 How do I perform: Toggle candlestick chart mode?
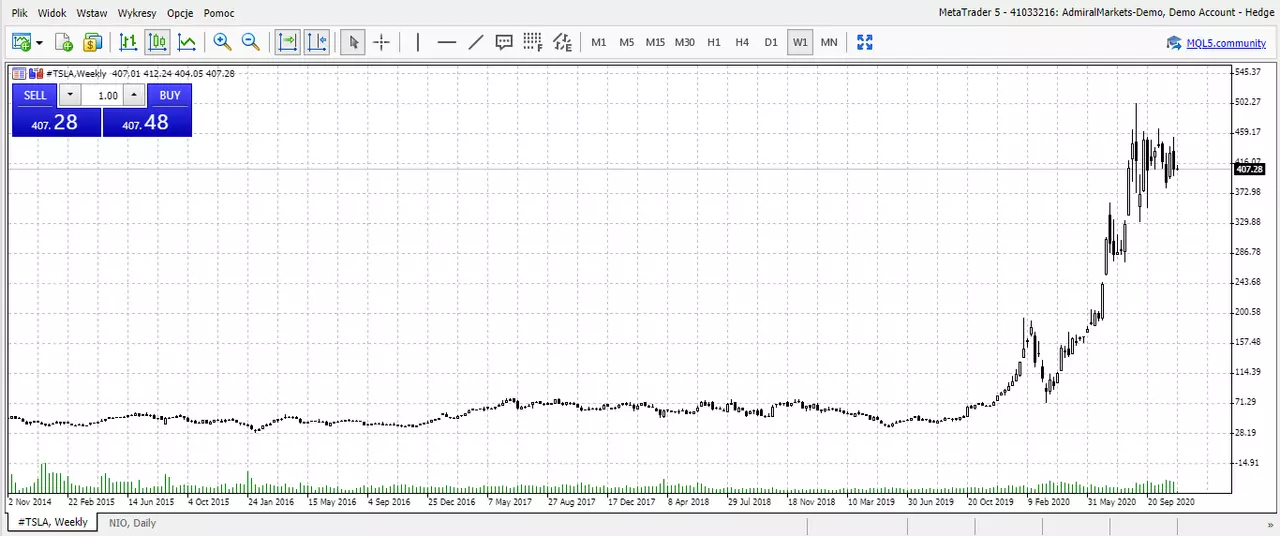pos(157,42)
